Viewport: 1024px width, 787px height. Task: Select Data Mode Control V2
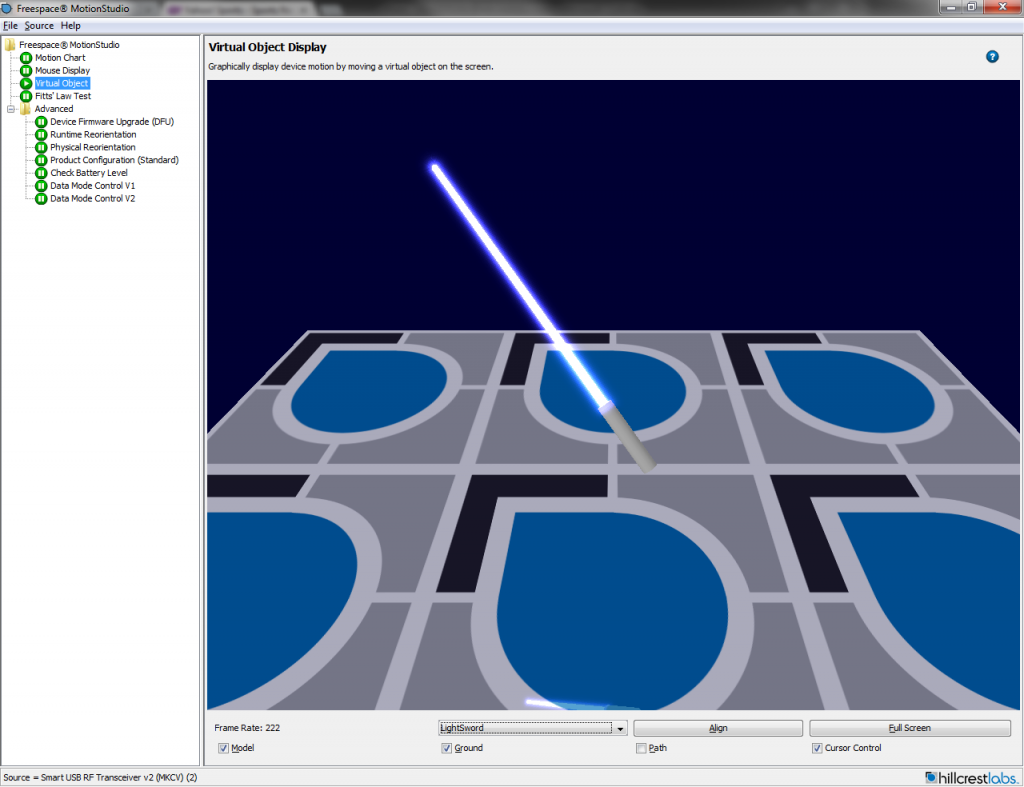point(93,199)
